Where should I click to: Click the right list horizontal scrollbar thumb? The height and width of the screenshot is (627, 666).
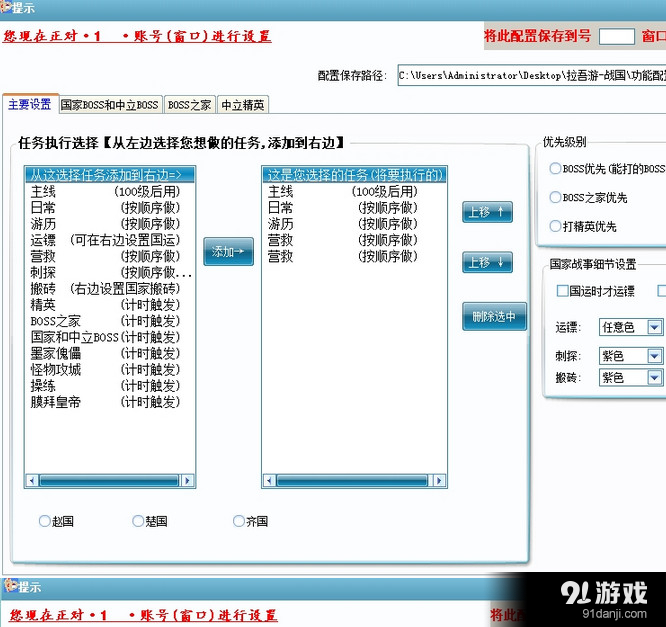coord(352,480)
